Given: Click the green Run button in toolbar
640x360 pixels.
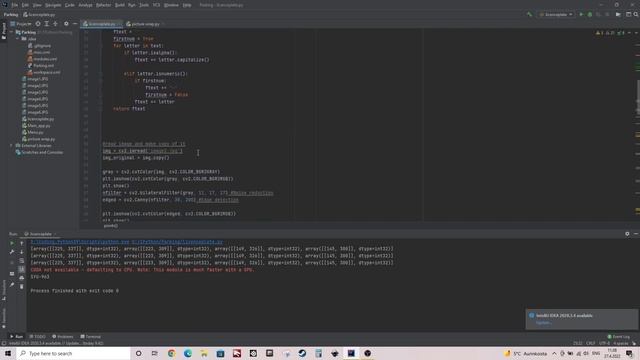Looking at the screenshot, I should point(581,15).
